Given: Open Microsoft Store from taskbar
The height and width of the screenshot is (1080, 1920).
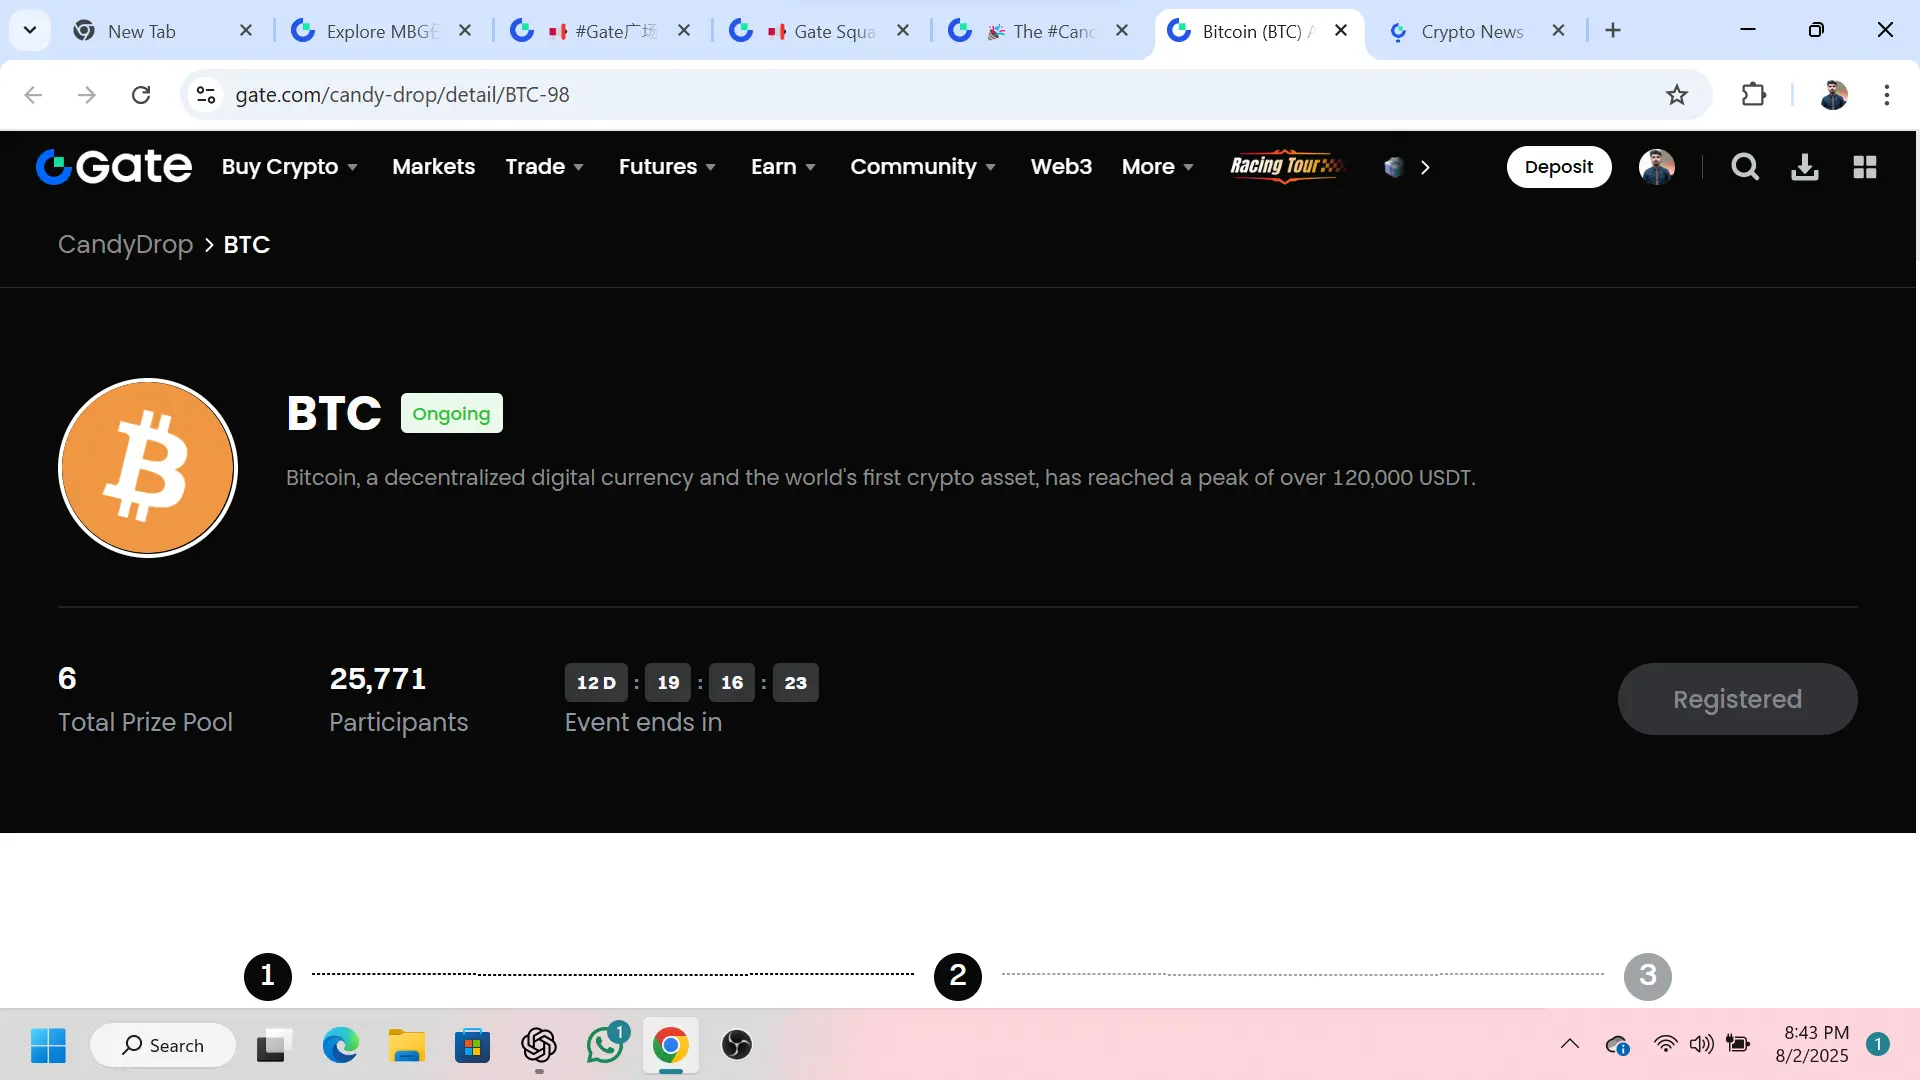Looking at the screenshot, I should [x=472, y=1046].
